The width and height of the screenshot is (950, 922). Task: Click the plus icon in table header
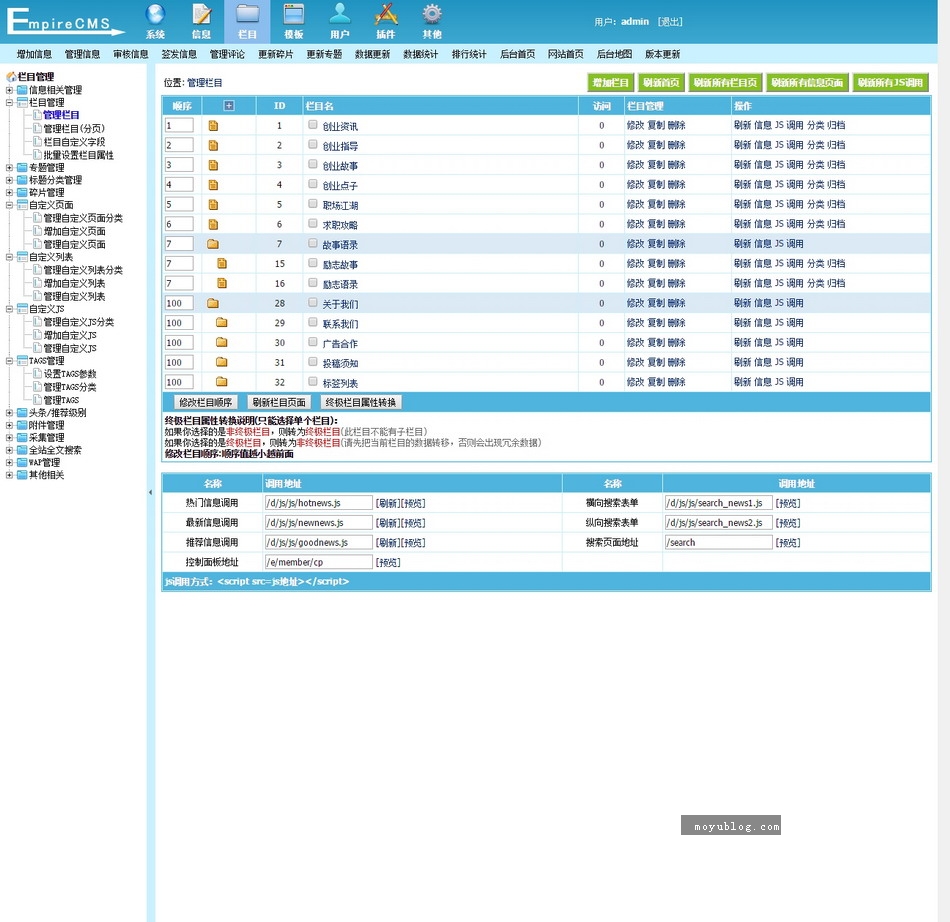pos(228,105)
